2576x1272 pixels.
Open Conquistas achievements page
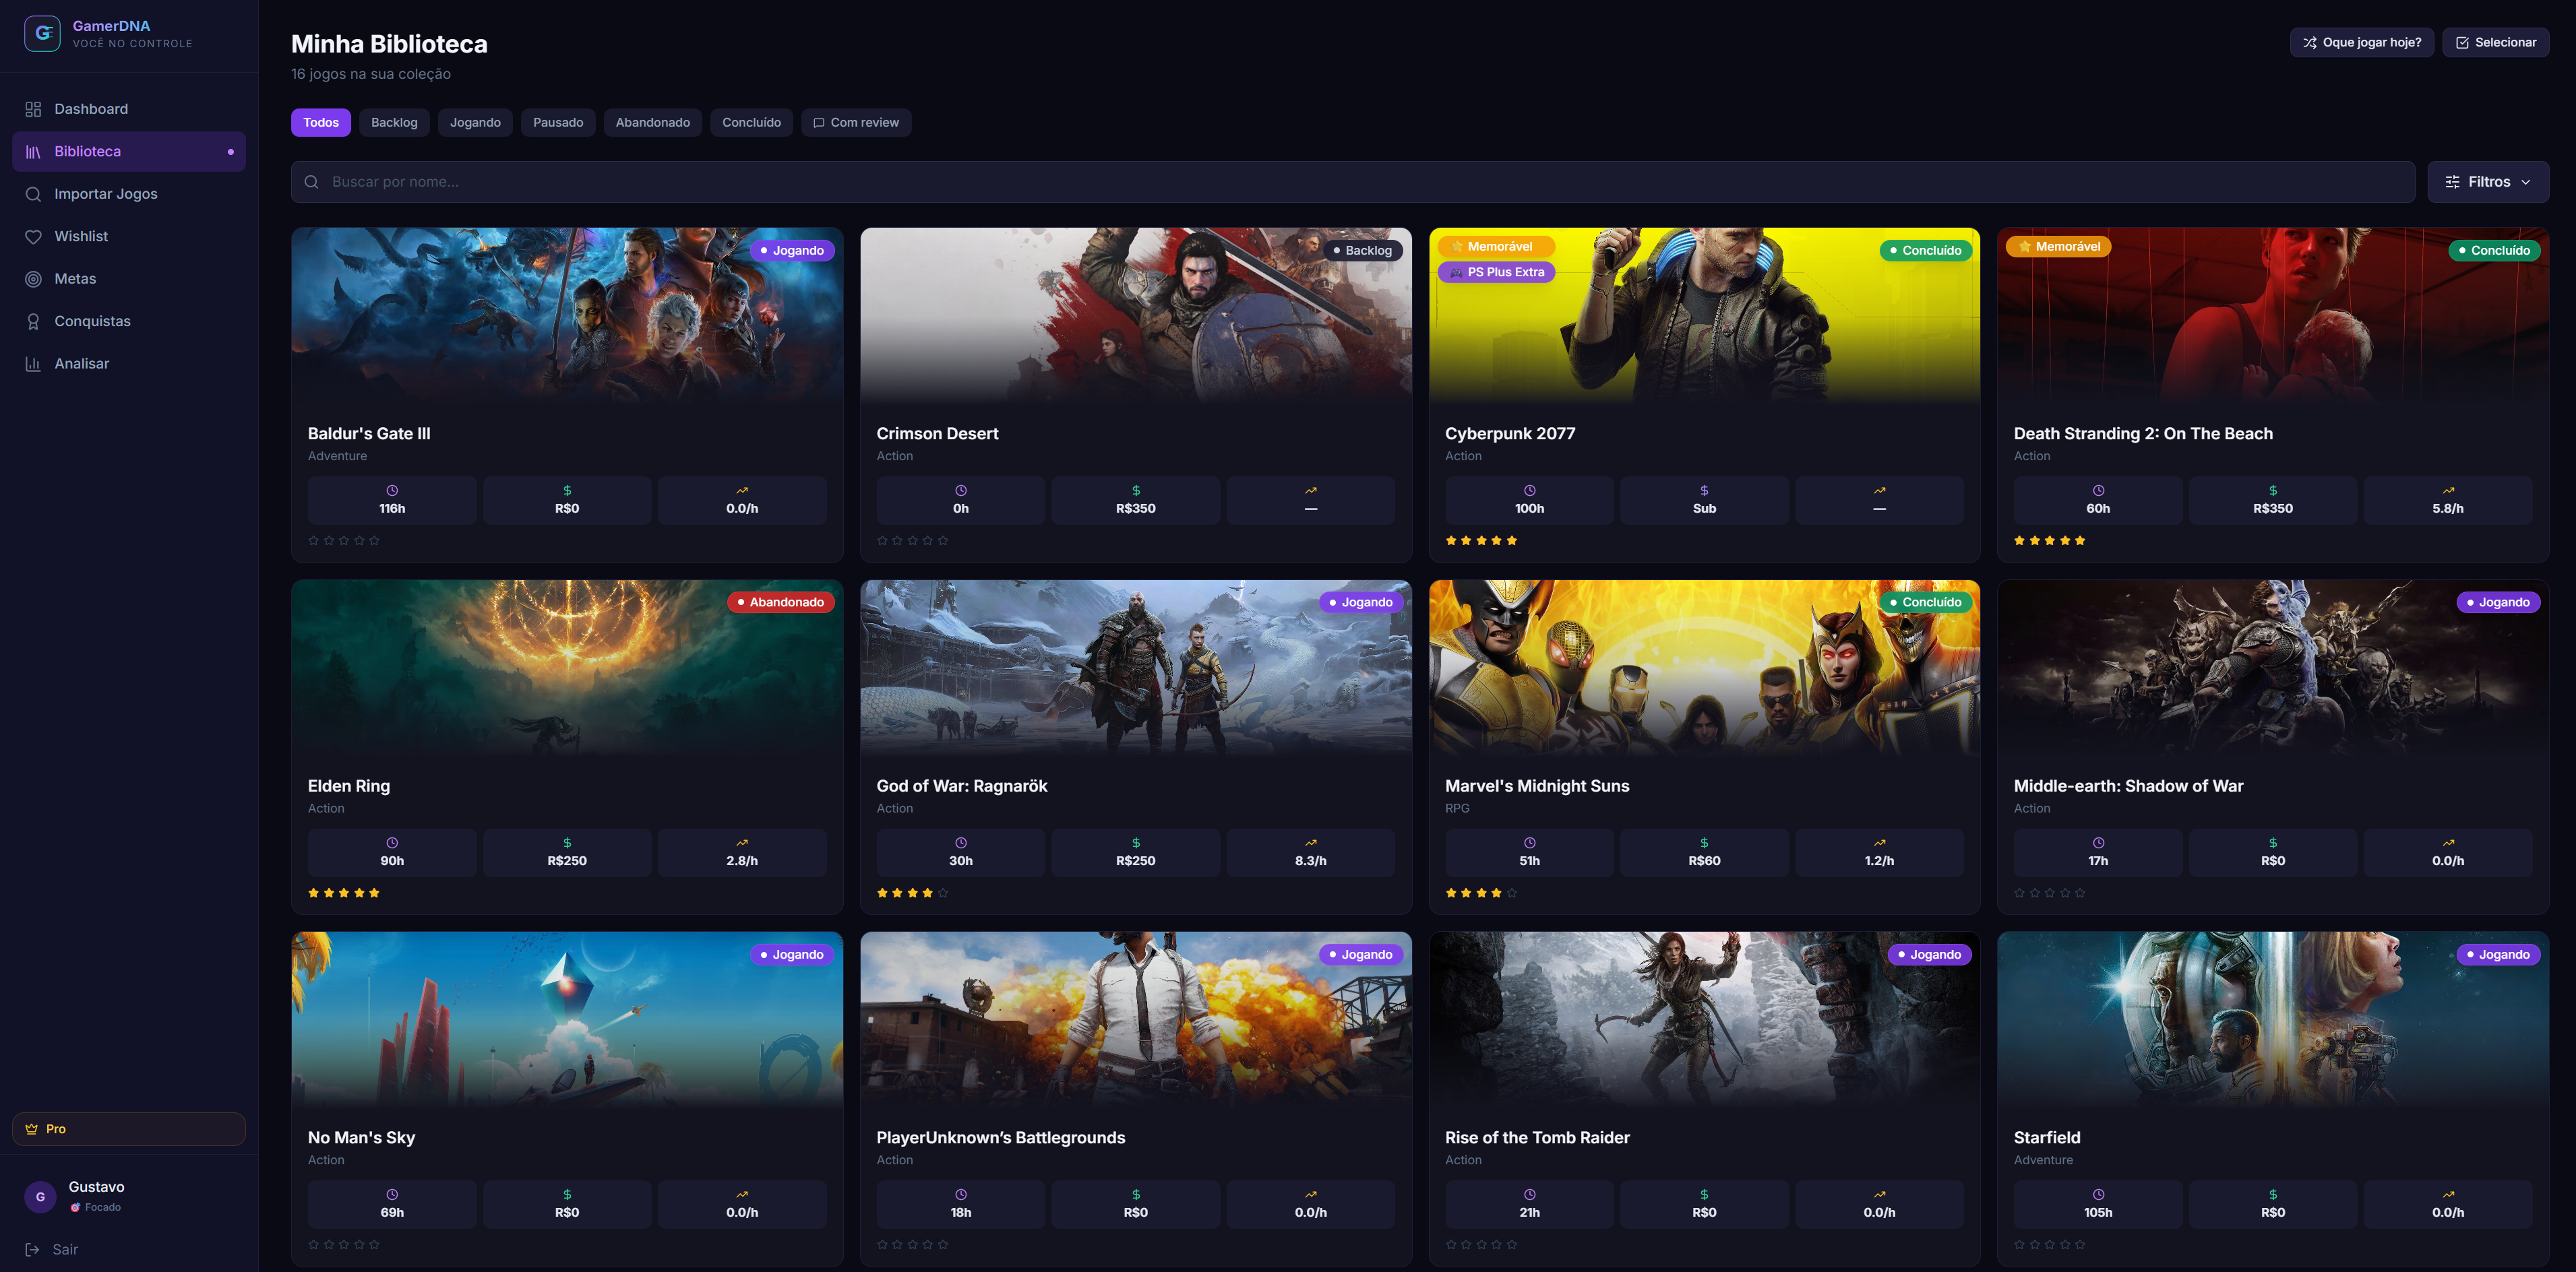click(x=129, y=321)
